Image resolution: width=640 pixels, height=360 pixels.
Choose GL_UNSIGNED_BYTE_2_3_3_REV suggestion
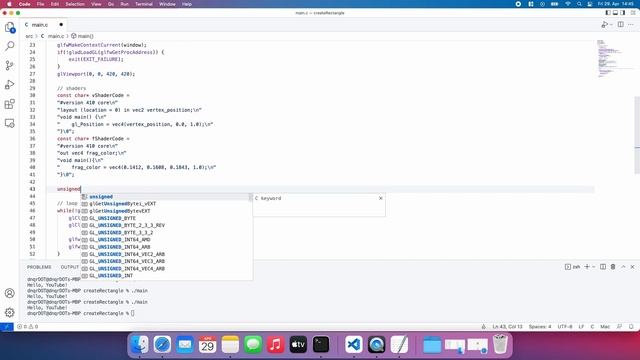click(x=166, y=225)
